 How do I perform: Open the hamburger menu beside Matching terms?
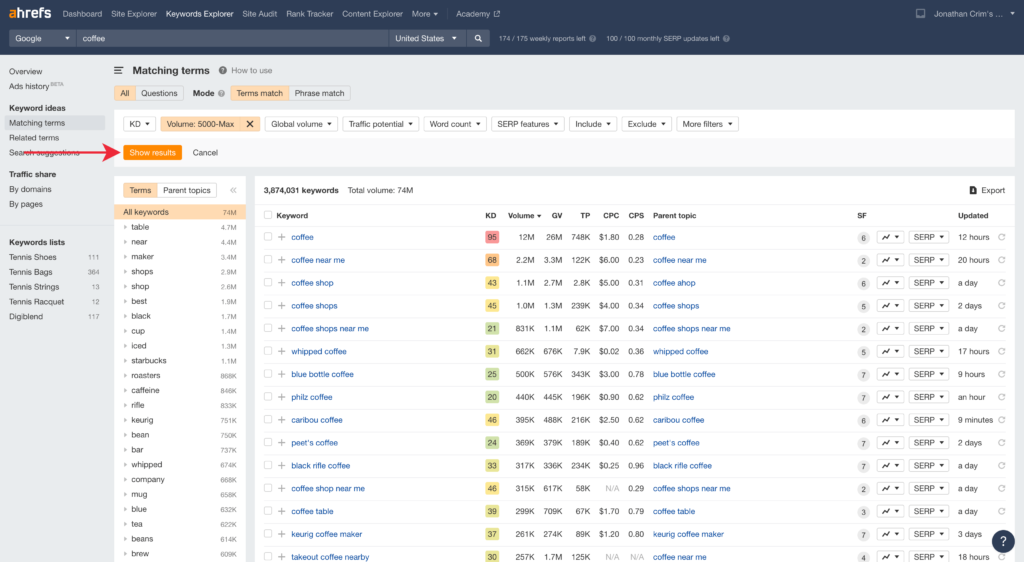[x=118, y=70]
